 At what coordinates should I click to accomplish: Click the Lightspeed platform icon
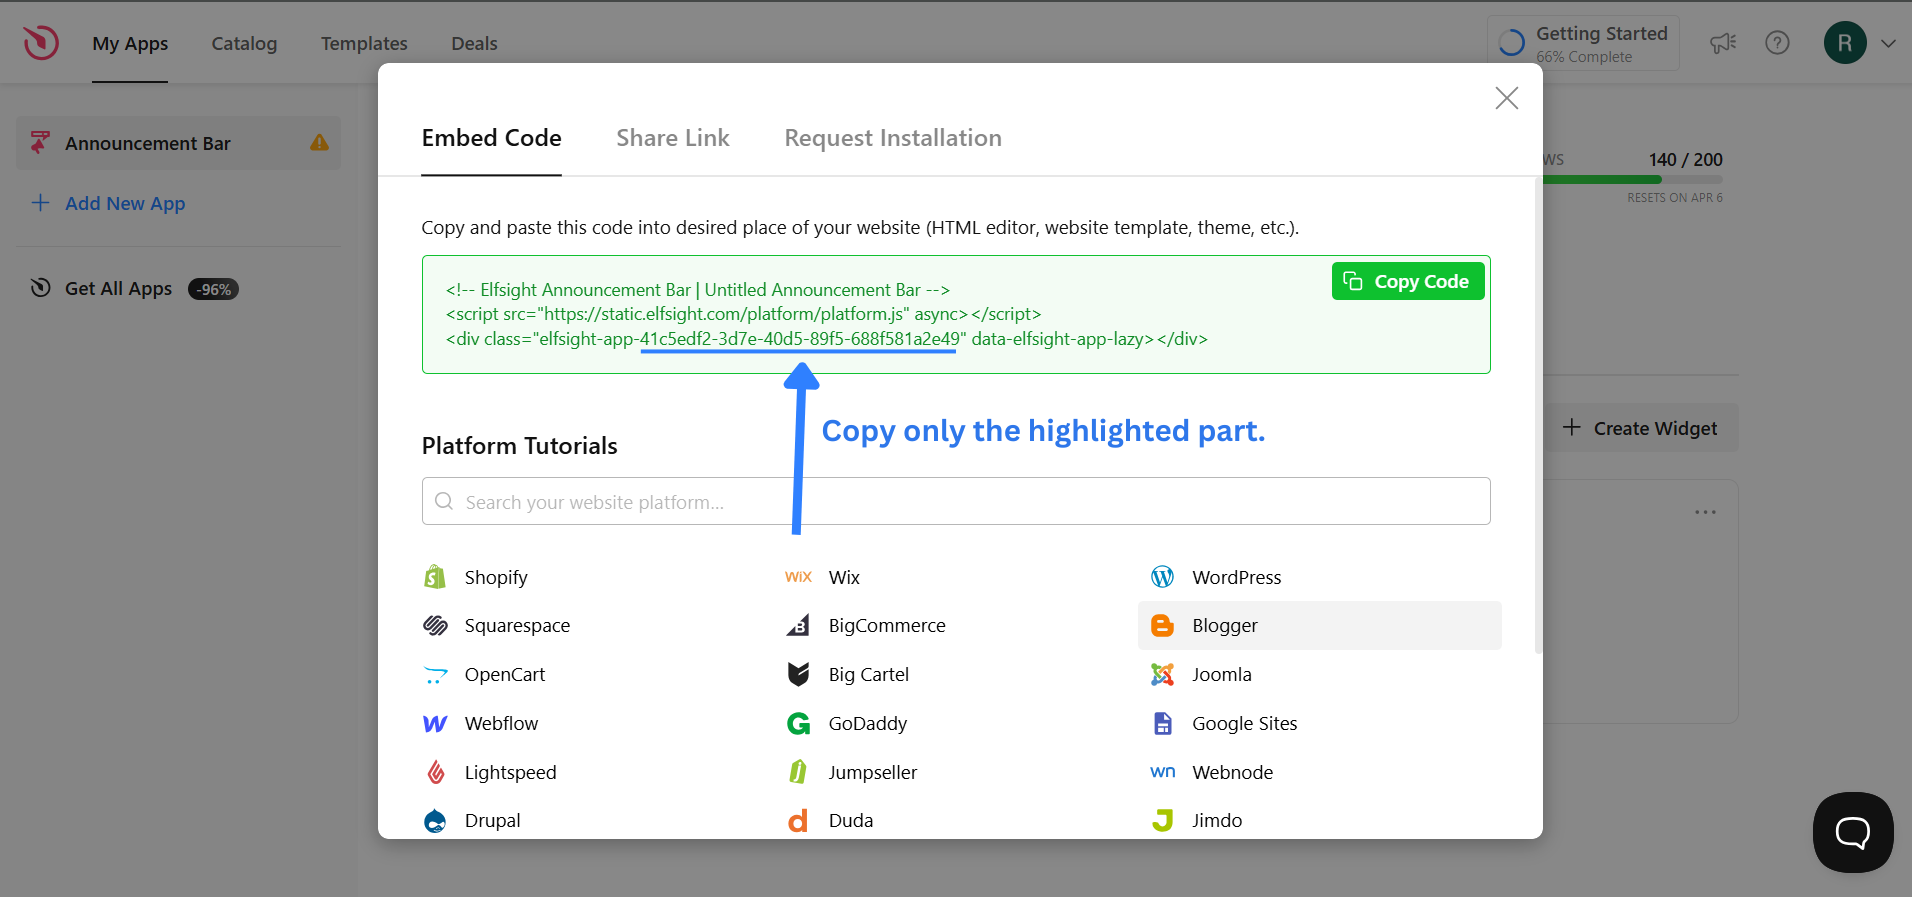coord(435,772)
